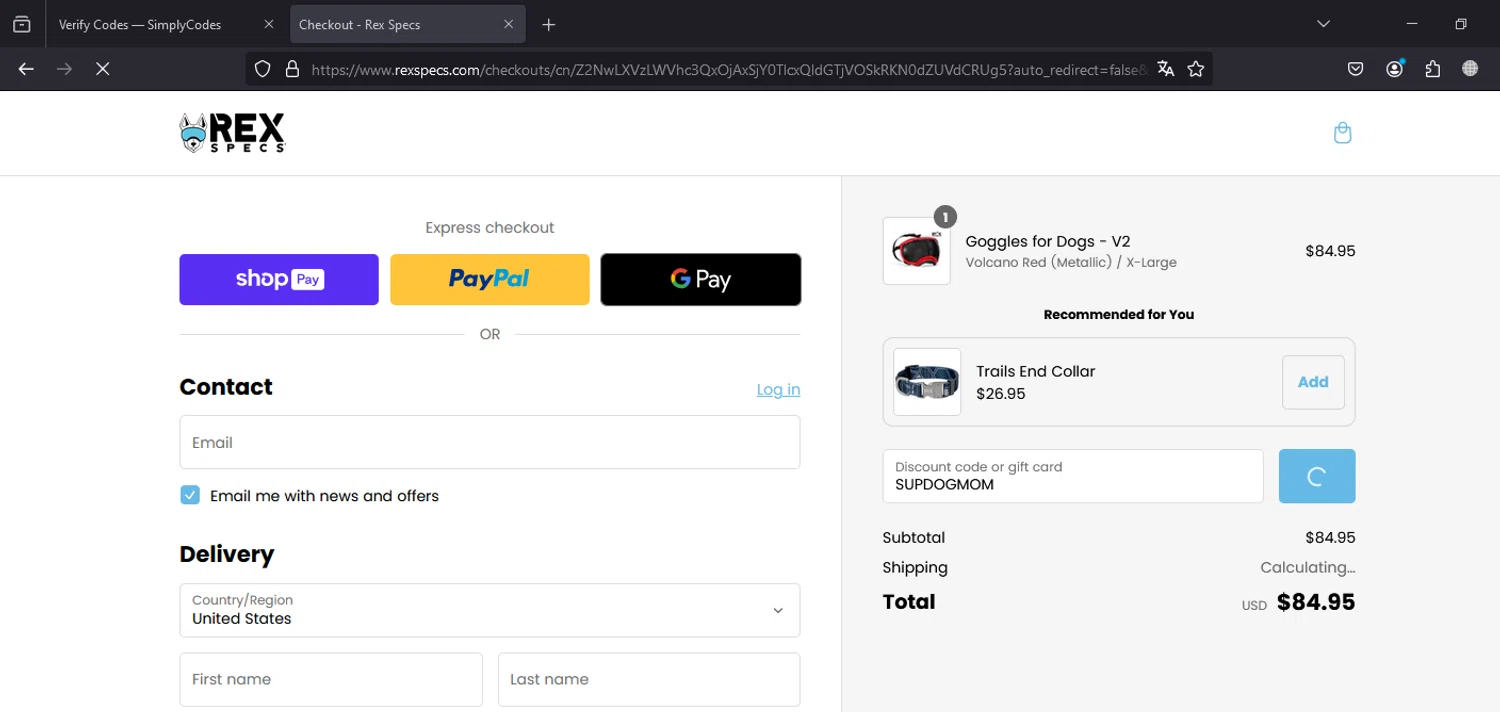This screenshot has width=1500, height=712.
Task: Toggle Email me with news and offers
Action: (x=190, y=495)
